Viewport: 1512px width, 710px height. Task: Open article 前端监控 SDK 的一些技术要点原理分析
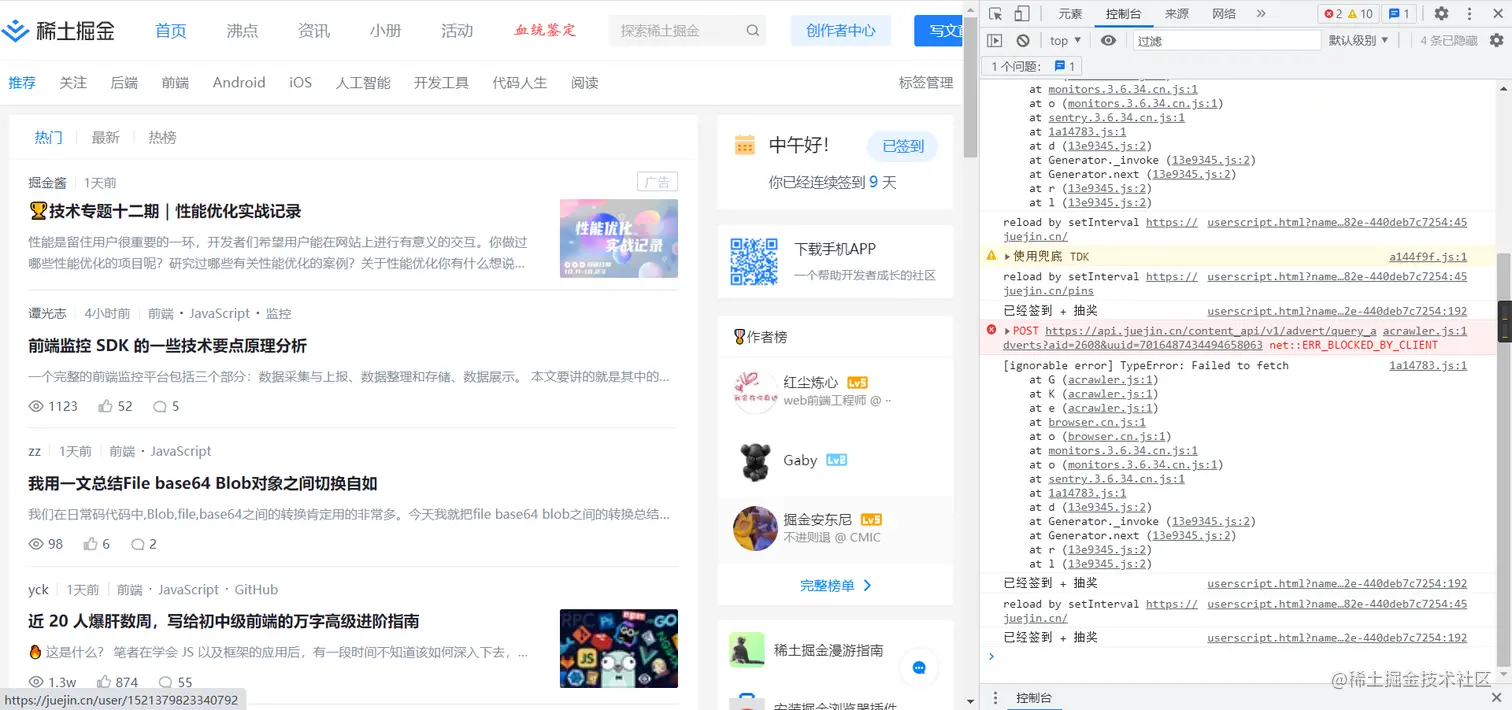(168, 346)
